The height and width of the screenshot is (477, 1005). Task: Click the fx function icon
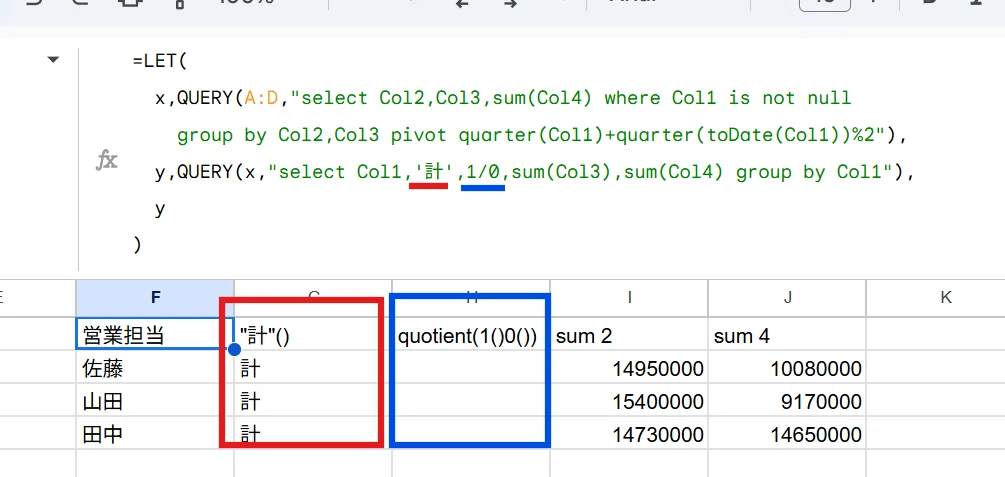click(x=106, y=160)
